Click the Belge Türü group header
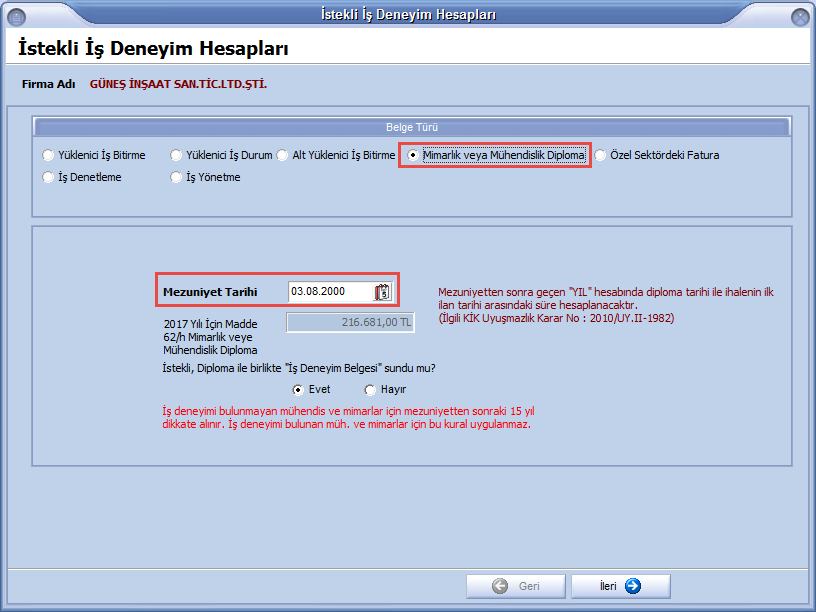The image size is (816, 612). click(412, 128)
